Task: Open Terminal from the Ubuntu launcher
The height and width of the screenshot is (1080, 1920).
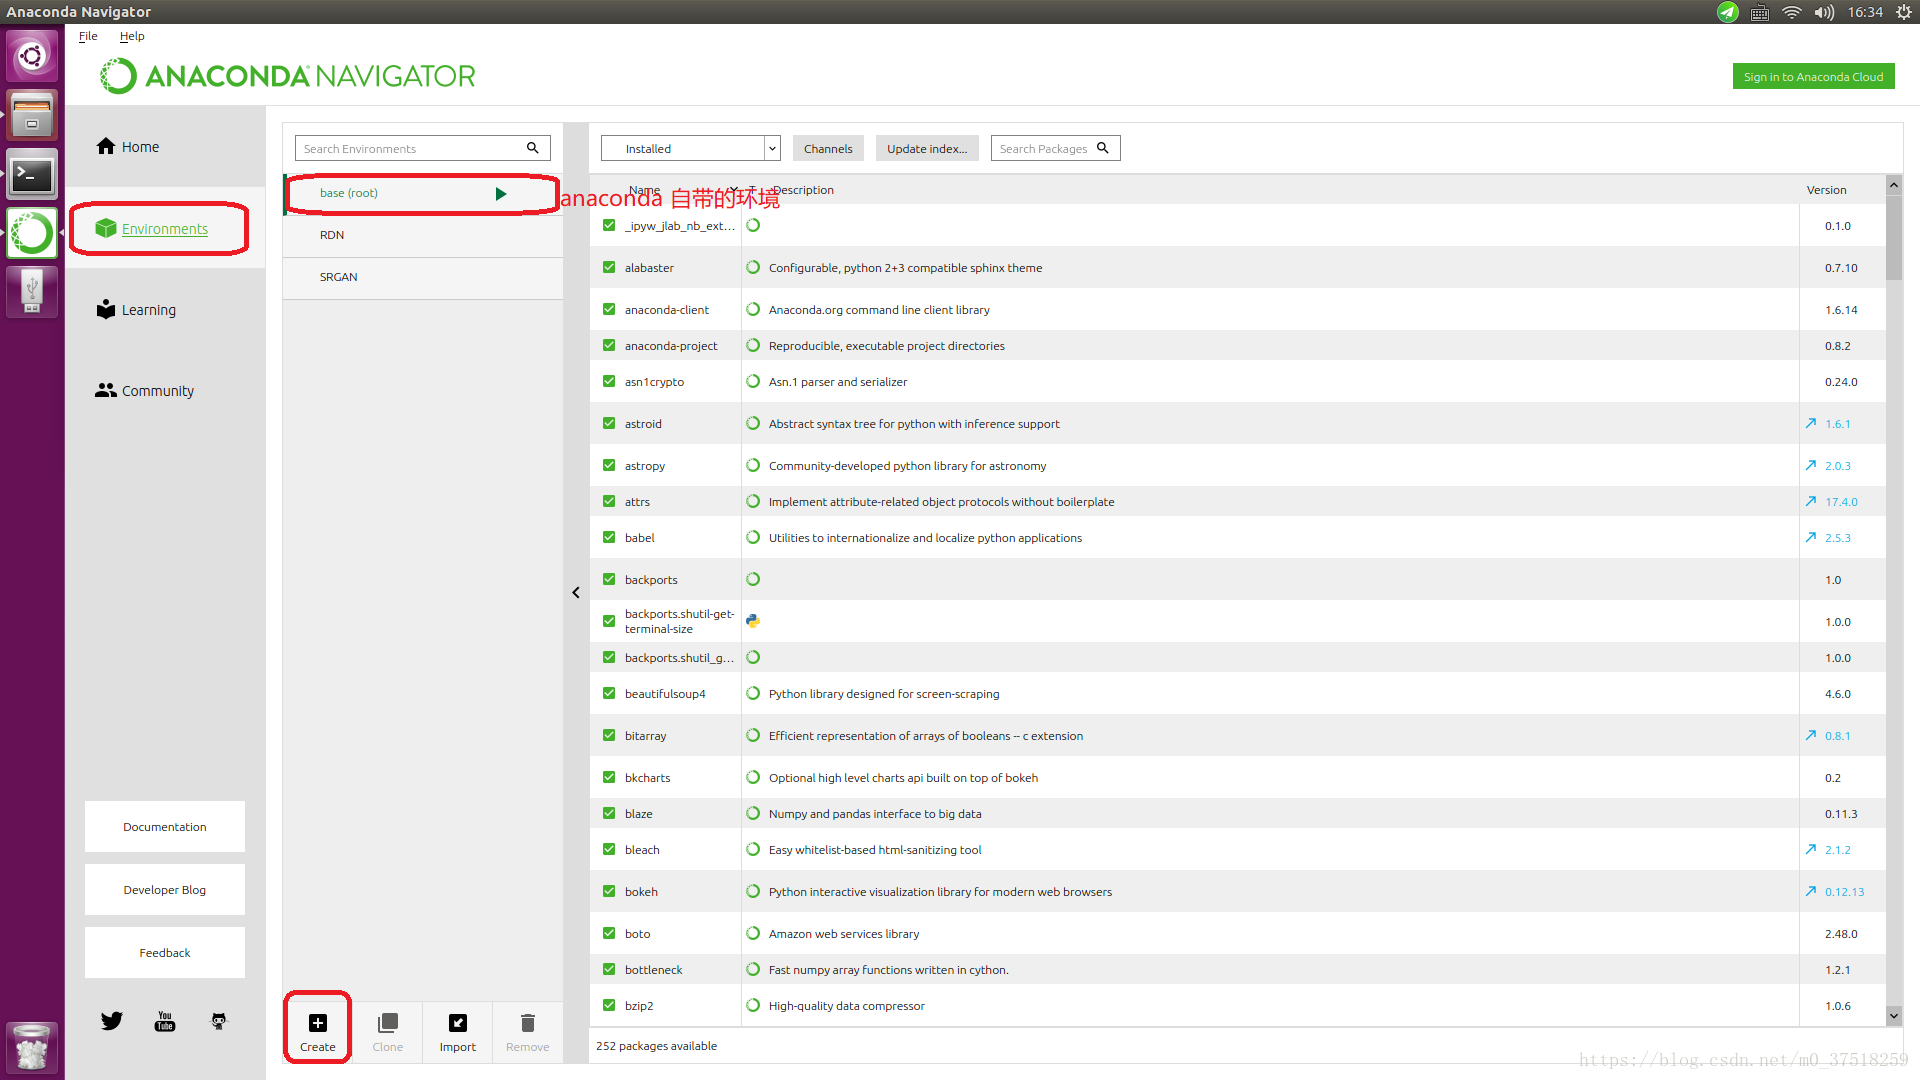Action: (32, 175)
